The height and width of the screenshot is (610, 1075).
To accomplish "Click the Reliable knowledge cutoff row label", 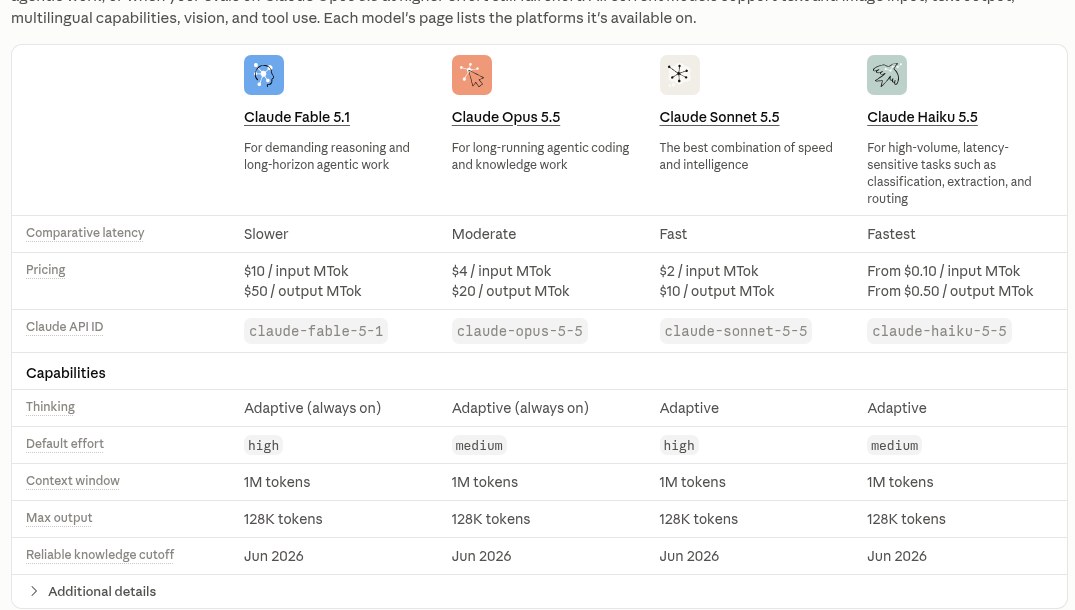I will [x=100, y=555].
